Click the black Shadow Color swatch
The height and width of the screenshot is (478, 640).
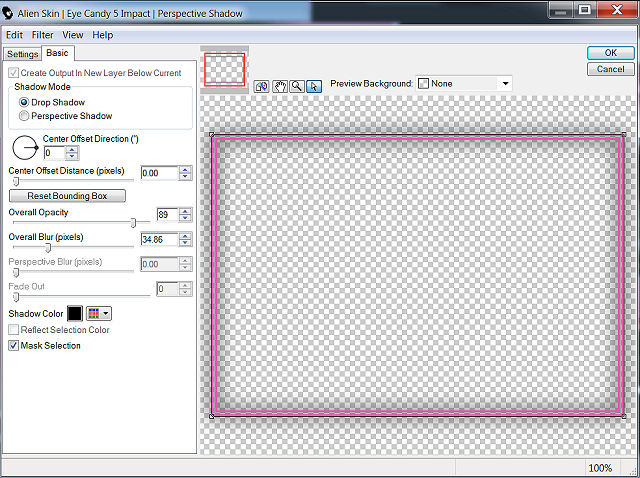coord(75,313)
